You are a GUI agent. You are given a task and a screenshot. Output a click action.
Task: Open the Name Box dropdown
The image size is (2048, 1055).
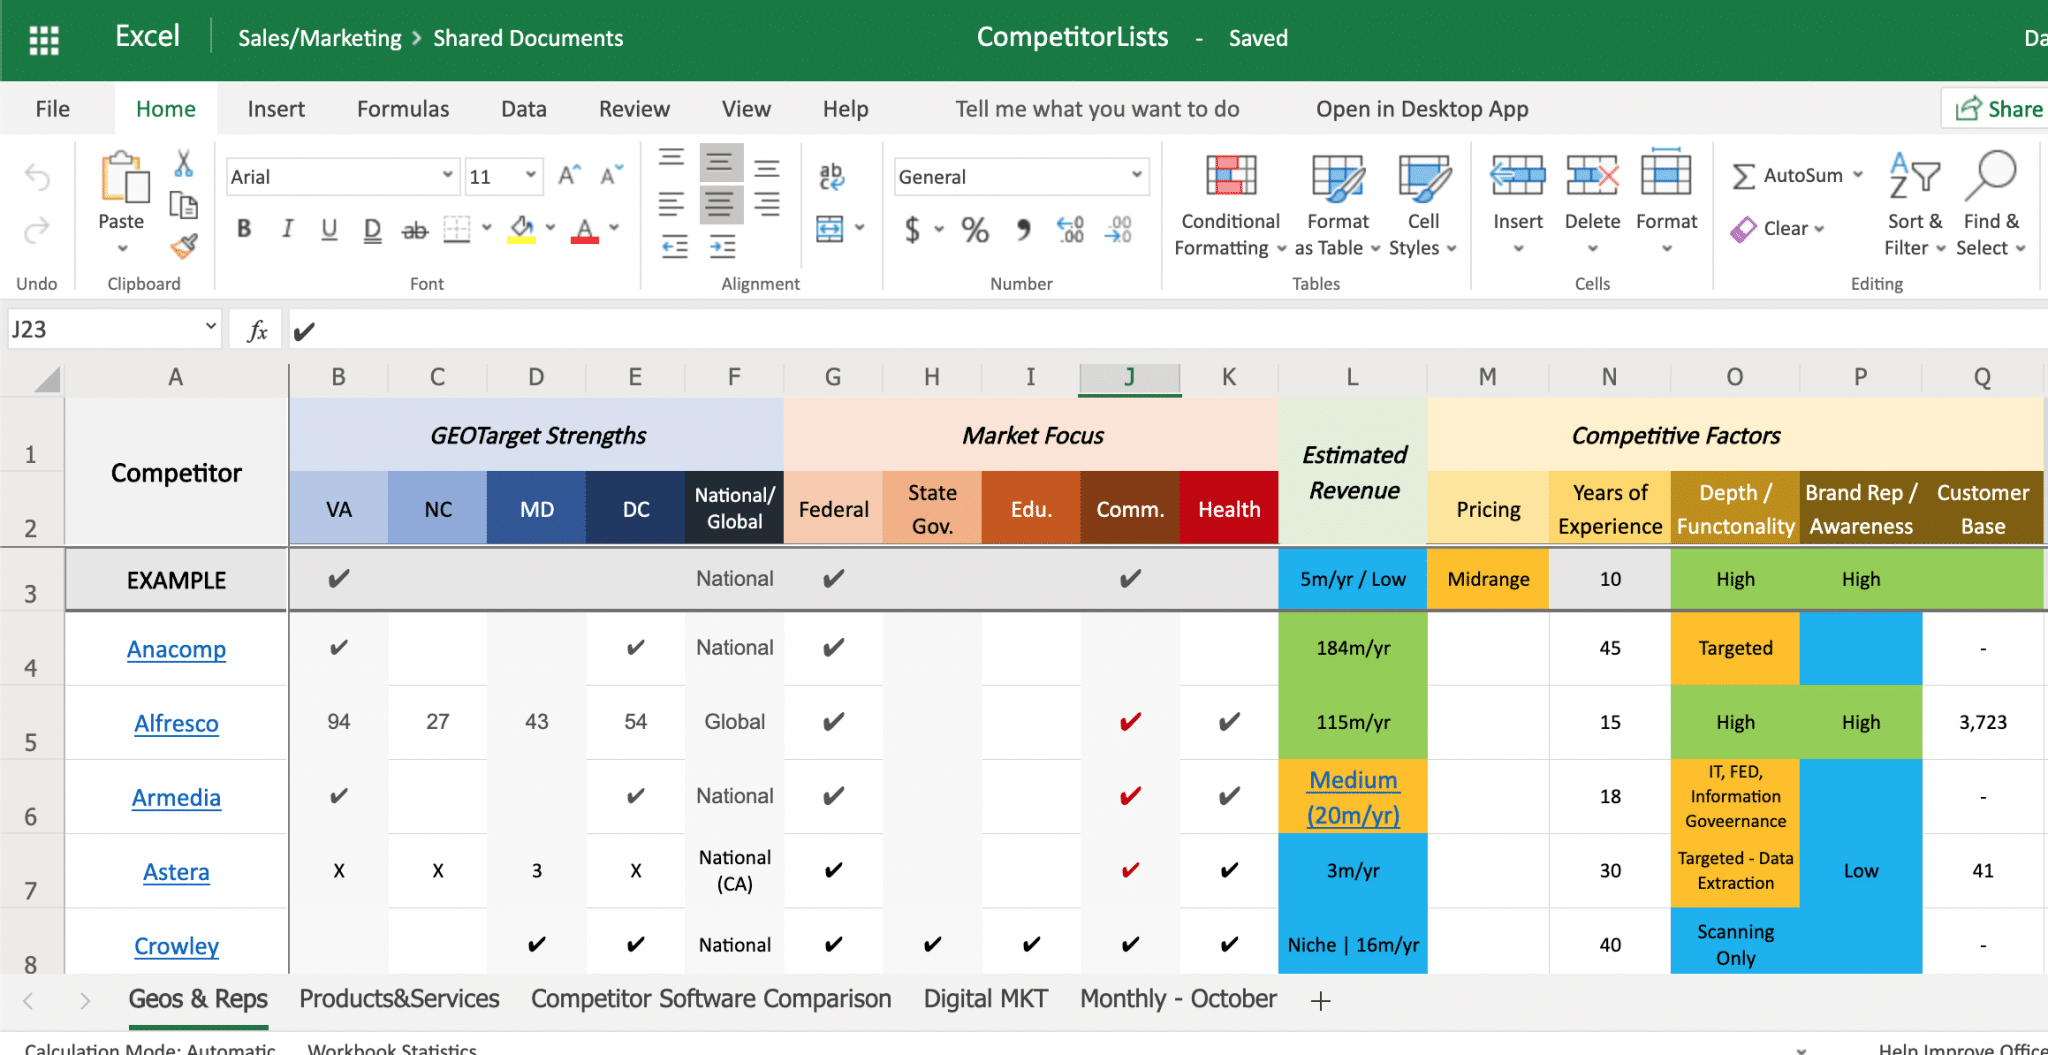(x=211, y=327)
